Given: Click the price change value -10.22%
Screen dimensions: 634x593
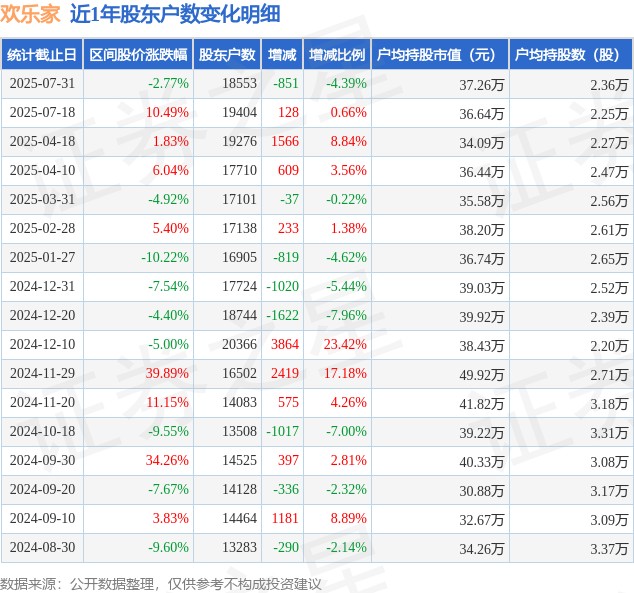Looking at the screenshot, I should 165,257.
